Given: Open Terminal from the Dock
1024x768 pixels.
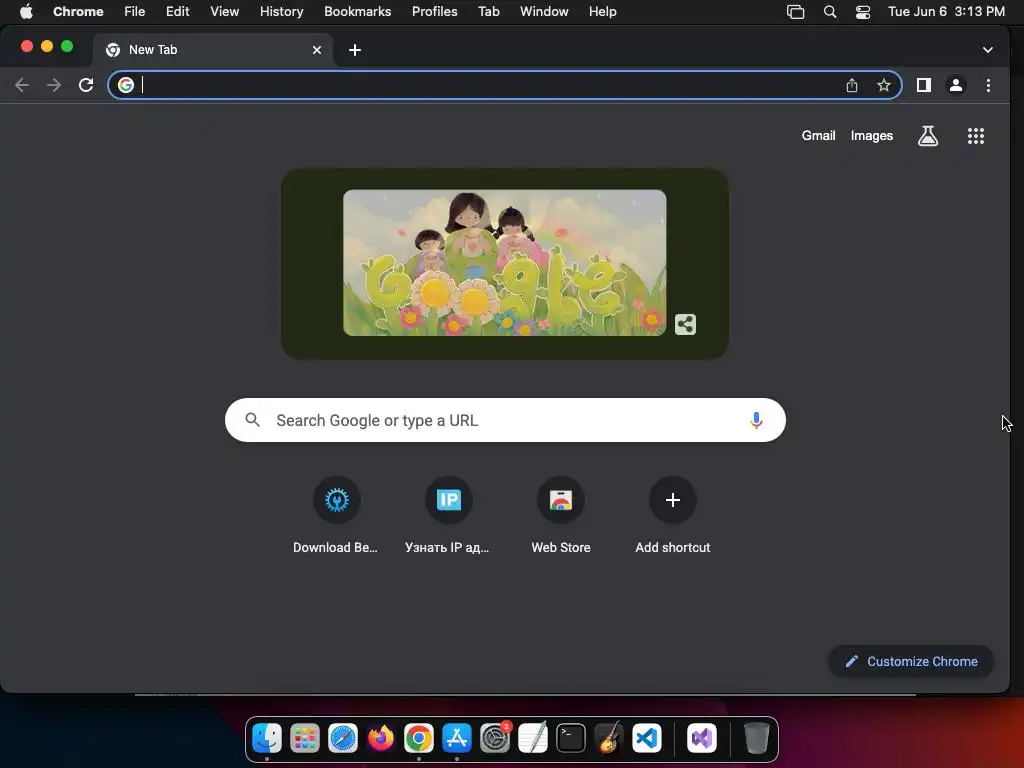Looking at the screenshot, I should tap(571, 739).
